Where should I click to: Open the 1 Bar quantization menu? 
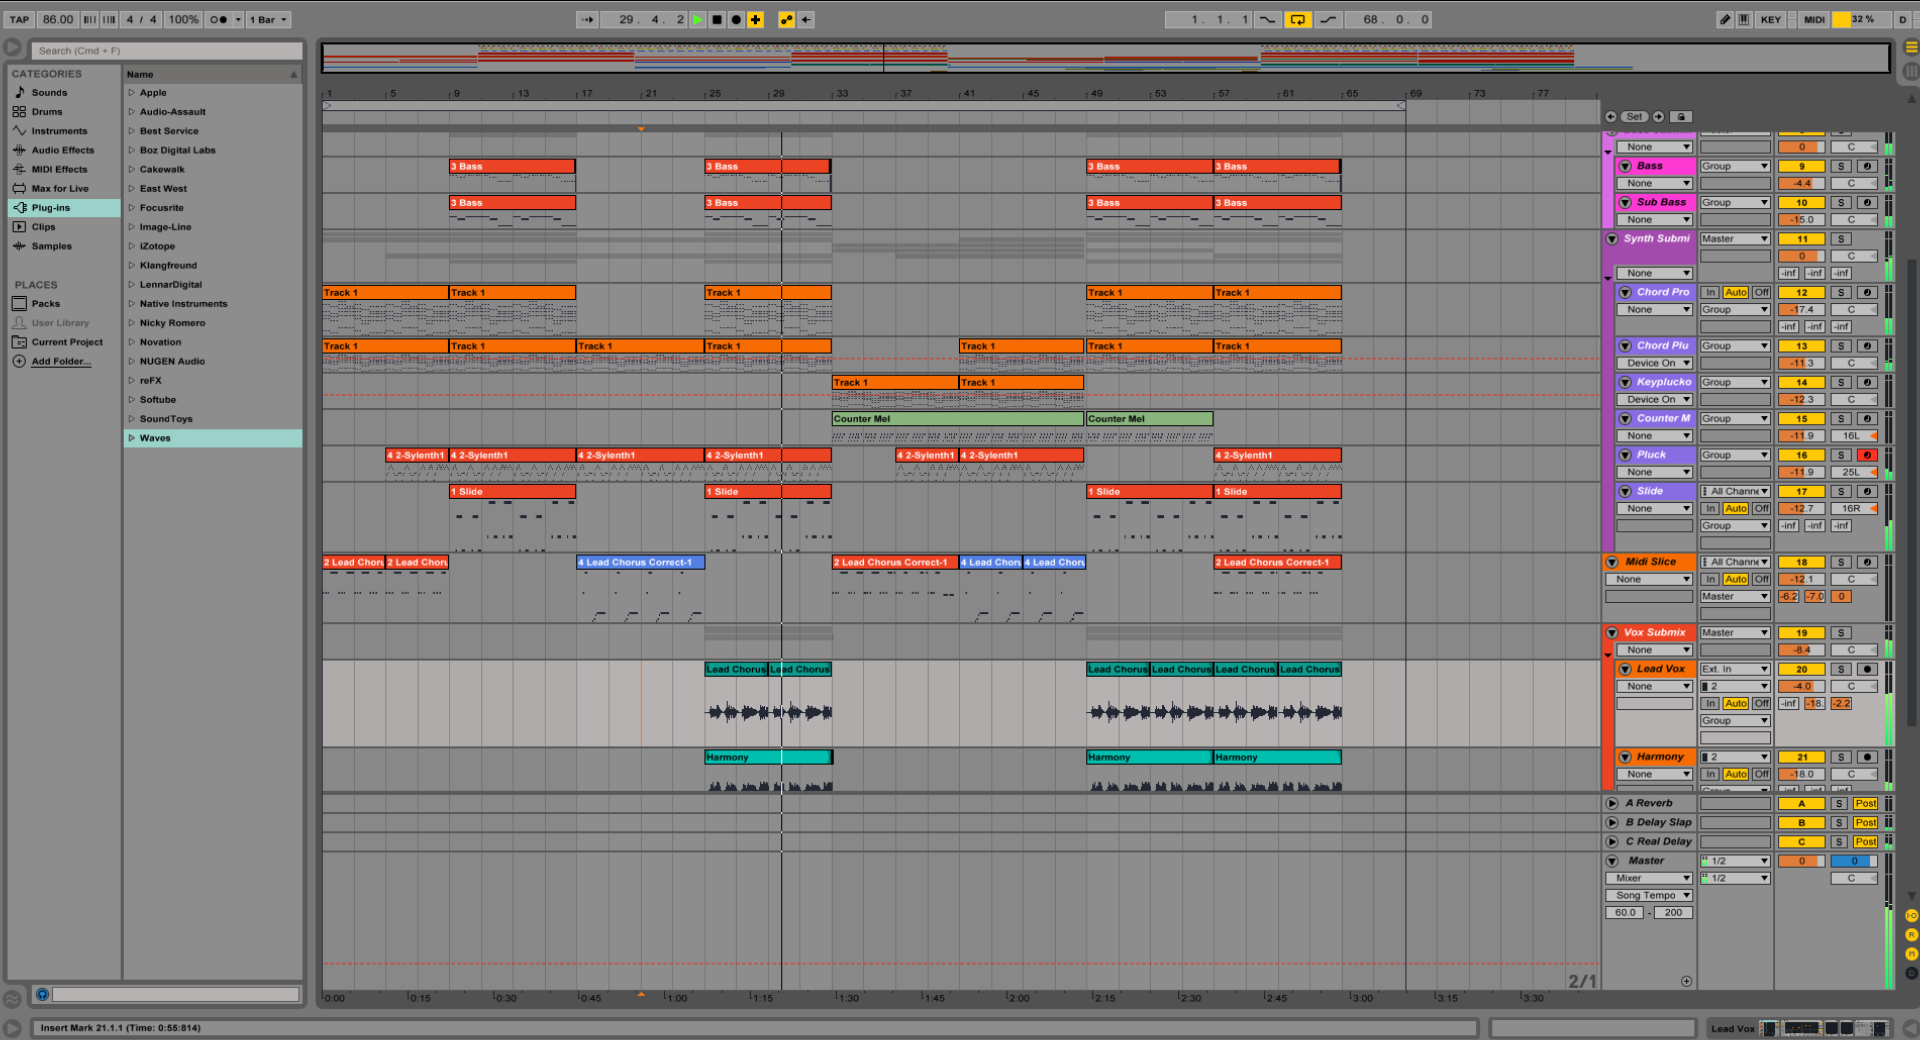click(269, 19)
